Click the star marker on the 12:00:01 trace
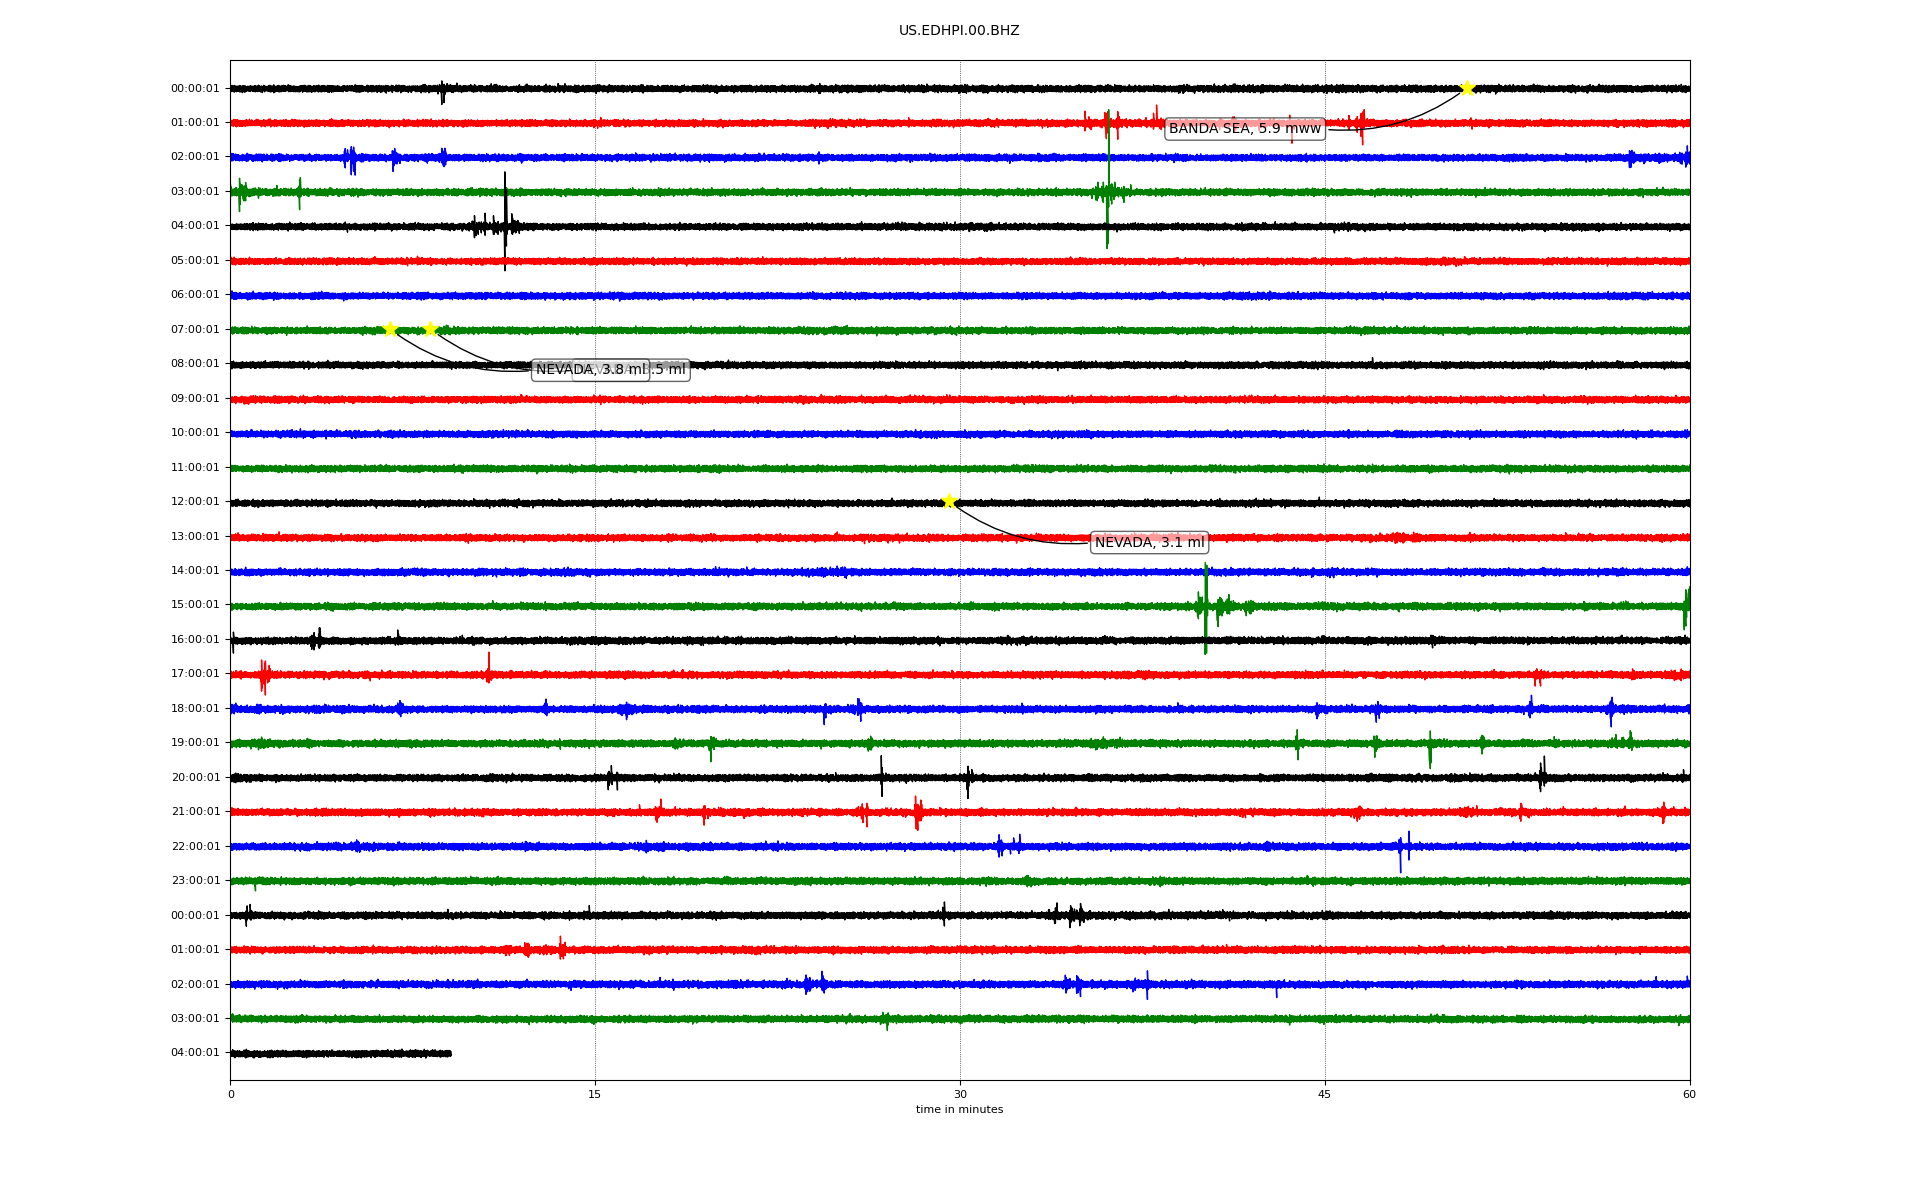The image size is (1920, 1200). click(949, 501)
